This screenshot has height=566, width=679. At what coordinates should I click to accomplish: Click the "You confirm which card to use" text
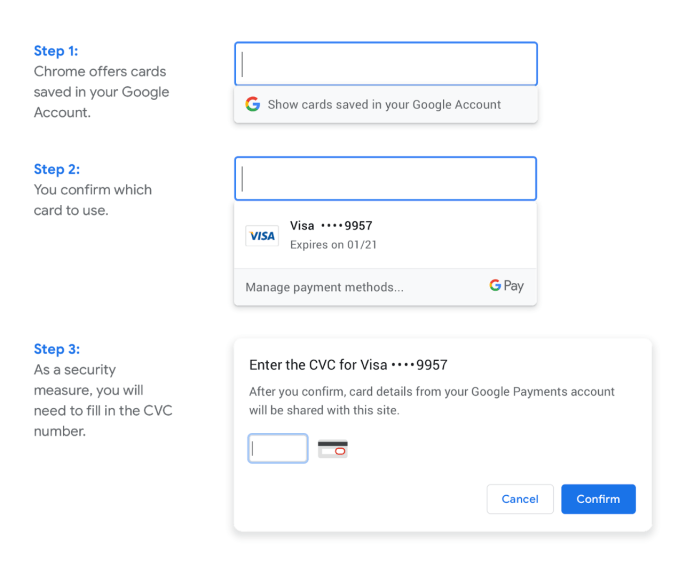pyautogui.click(x=93, y=200)
